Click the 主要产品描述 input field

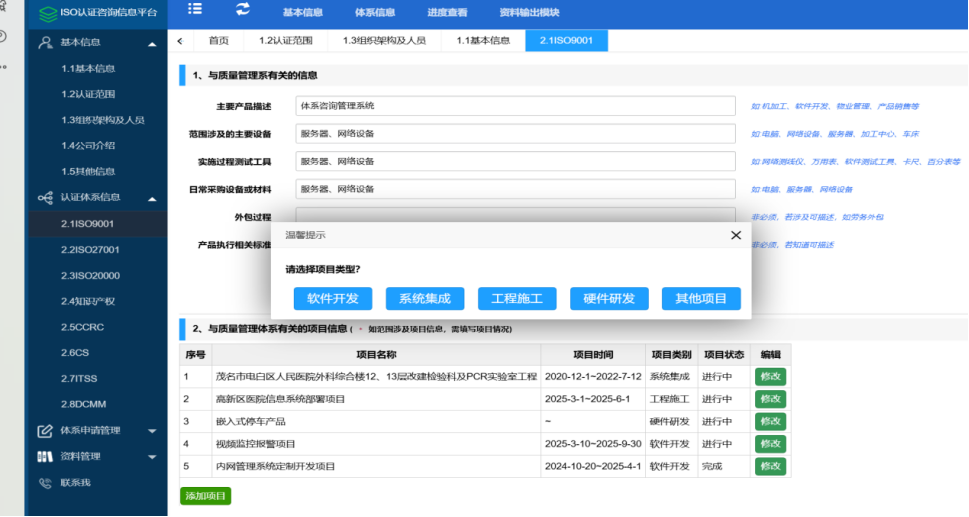515,106
